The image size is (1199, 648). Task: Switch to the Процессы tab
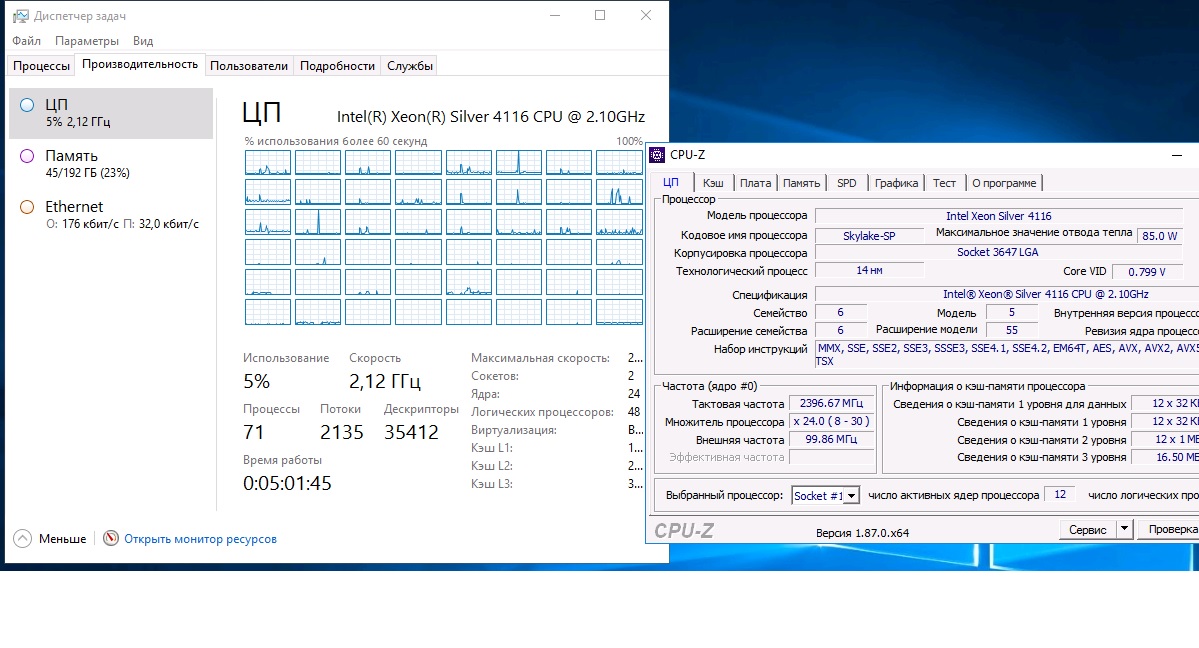click(x=41, y=66)
